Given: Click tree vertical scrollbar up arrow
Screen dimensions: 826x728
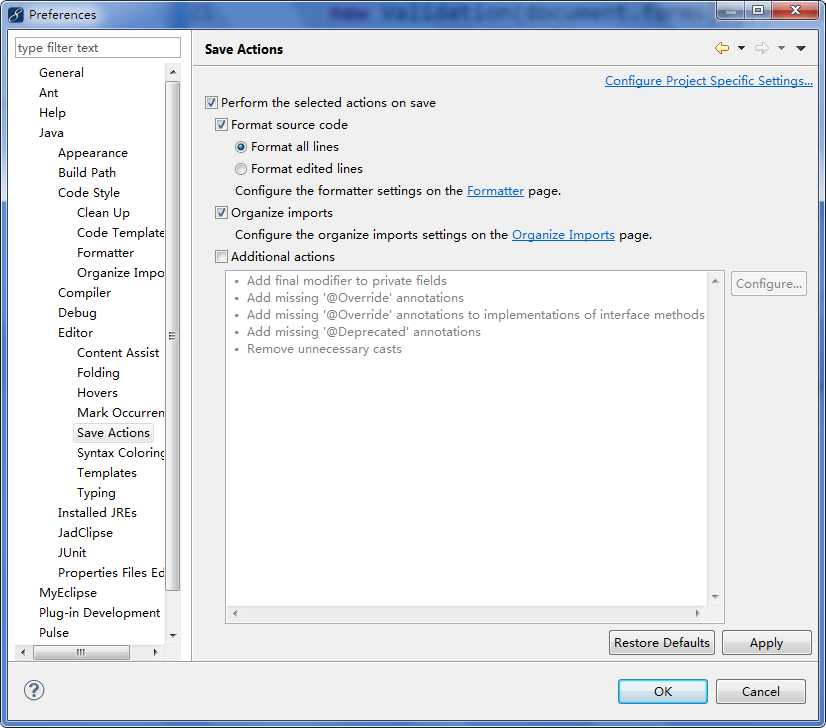Looking at the screenshot, I should [173, 72].
